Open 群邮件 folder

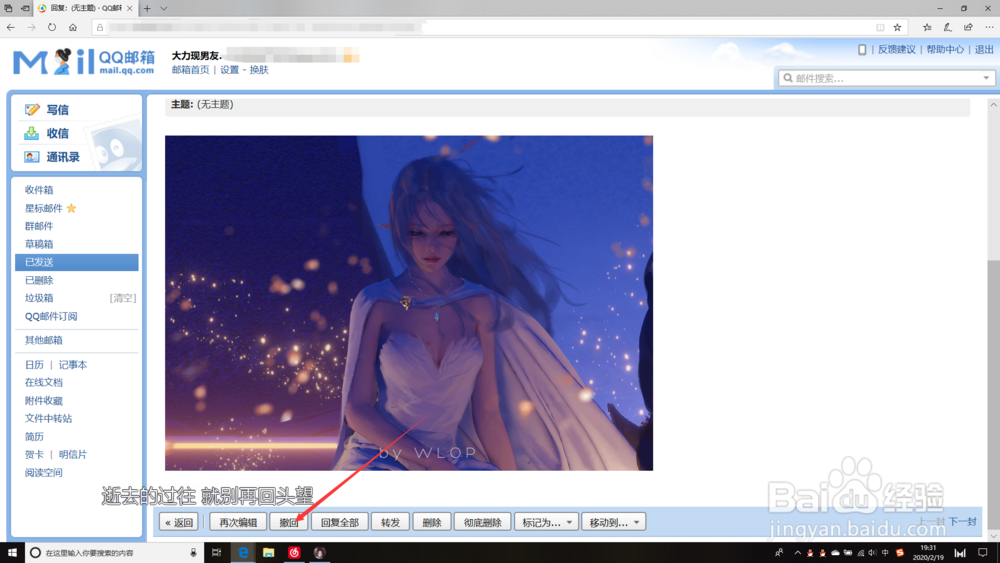(x=39, y=226)
